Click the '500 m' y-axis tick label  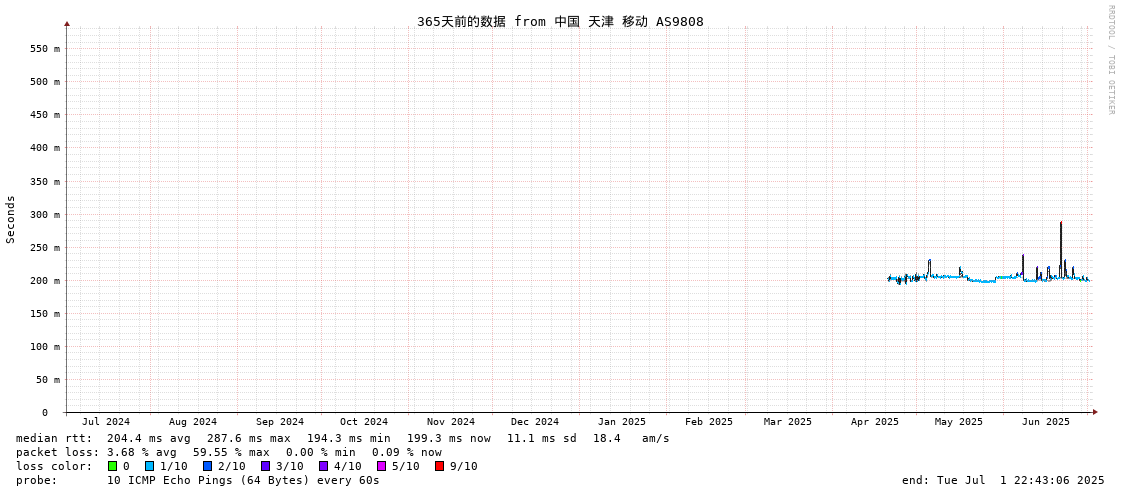click(46, 81)
